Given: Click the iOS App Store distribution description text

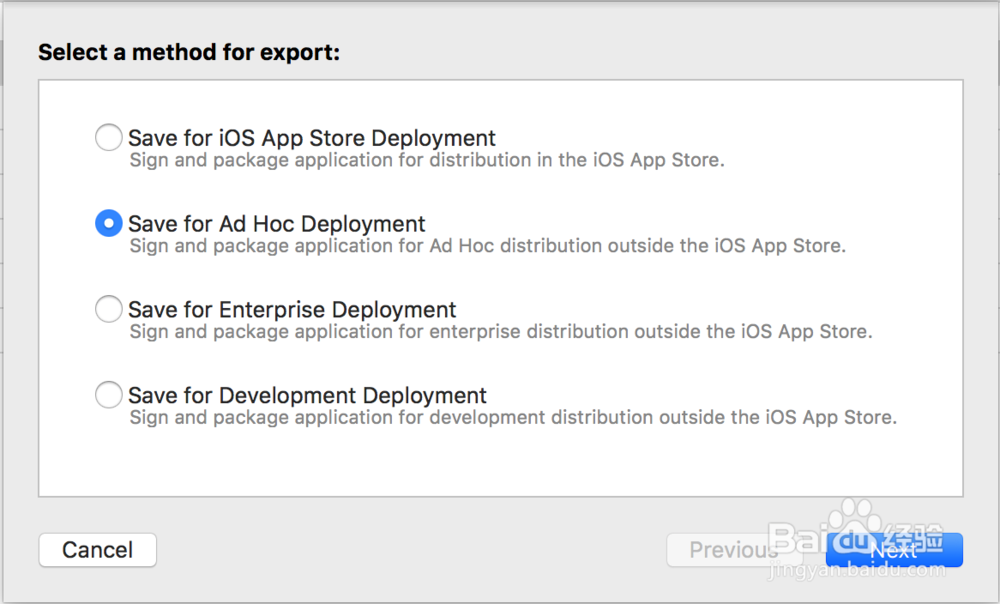Looking at the screenshot, I should [x=427, y=160].
